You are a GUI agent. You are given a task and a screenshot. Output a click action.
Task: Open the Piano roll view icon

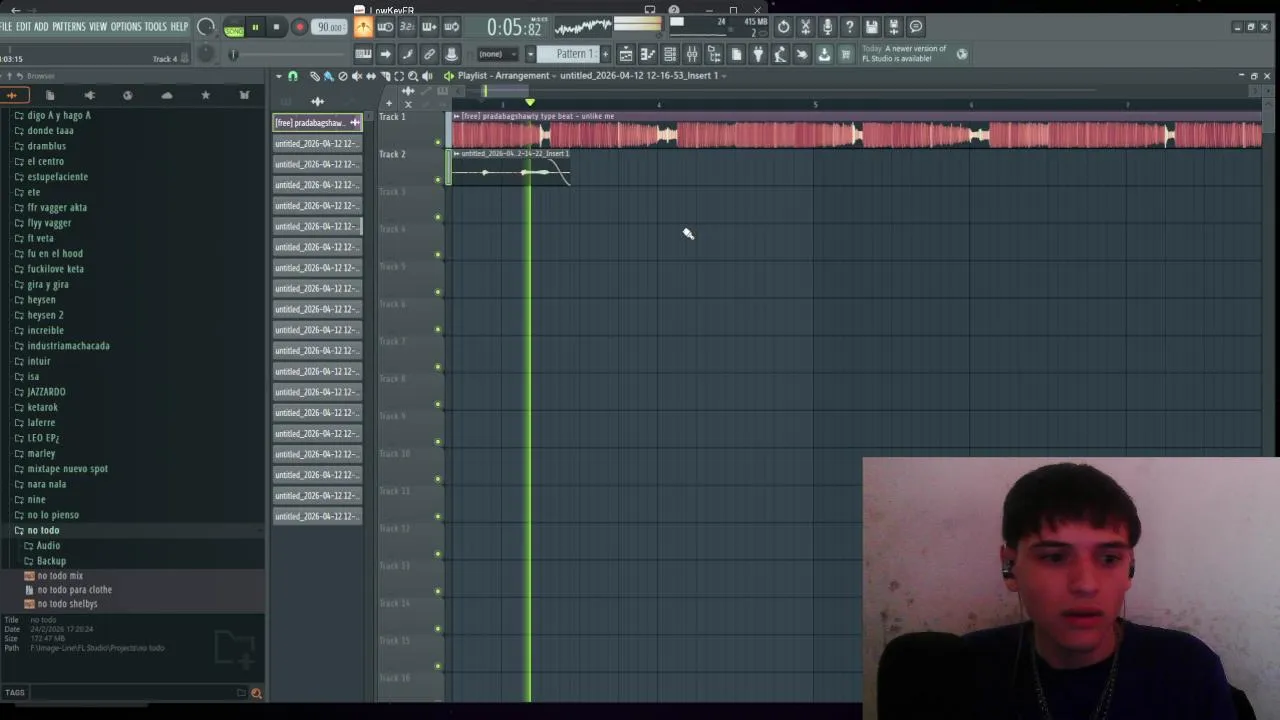648,54
